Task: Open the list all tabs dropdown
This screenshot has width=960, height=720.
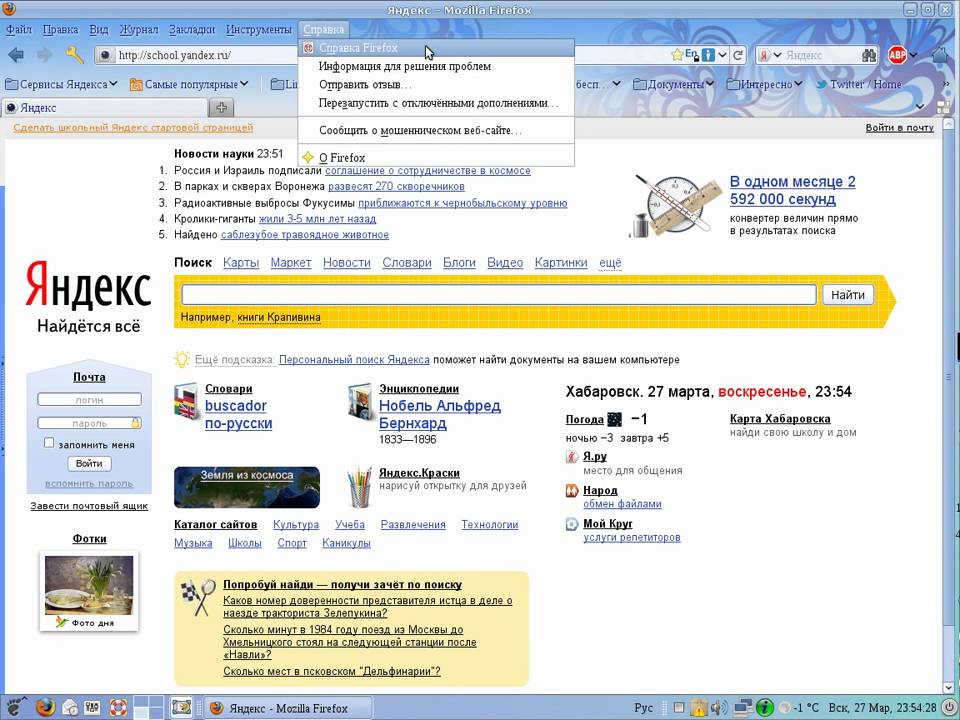Action: pyautogui.click(x=920, y=107)
